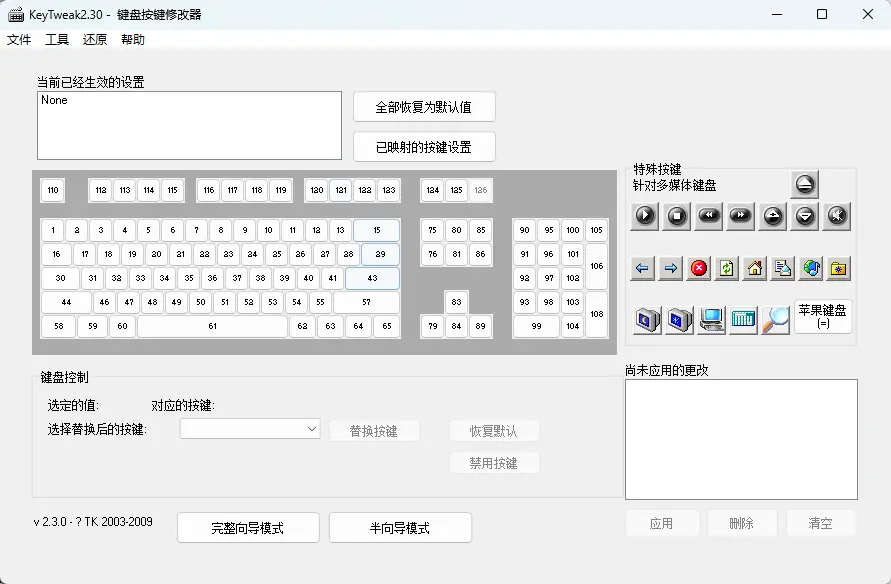Click inside the 尚未应用的更改 list box
This screenshot has width=891, height=584.
(x=742, y=440)
